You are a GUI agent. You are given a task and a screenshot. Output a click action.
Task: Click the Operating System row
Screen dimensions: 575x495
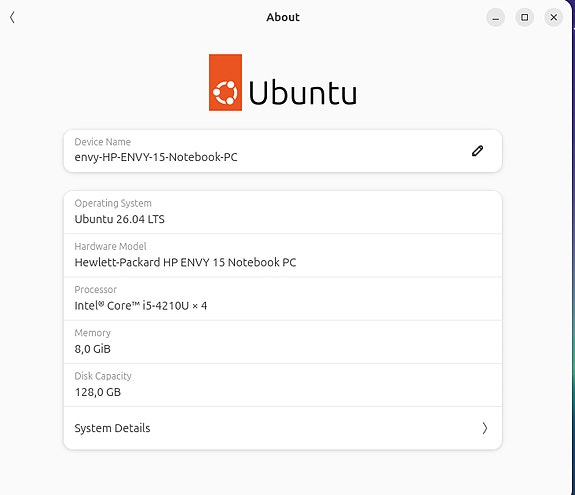283,212
